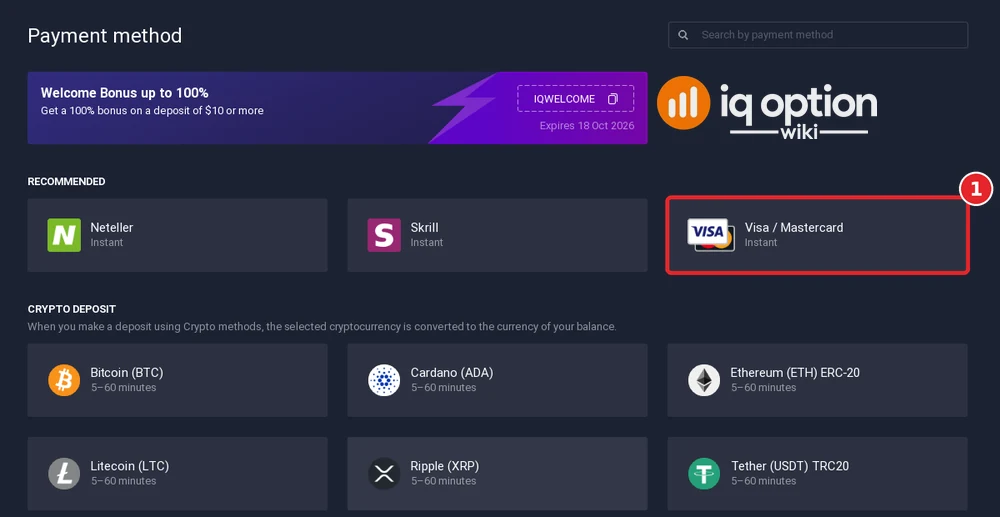This screenshot has width=1000, height=517.
Task: Click the Neteller green N icon
Action: (64, 235)
